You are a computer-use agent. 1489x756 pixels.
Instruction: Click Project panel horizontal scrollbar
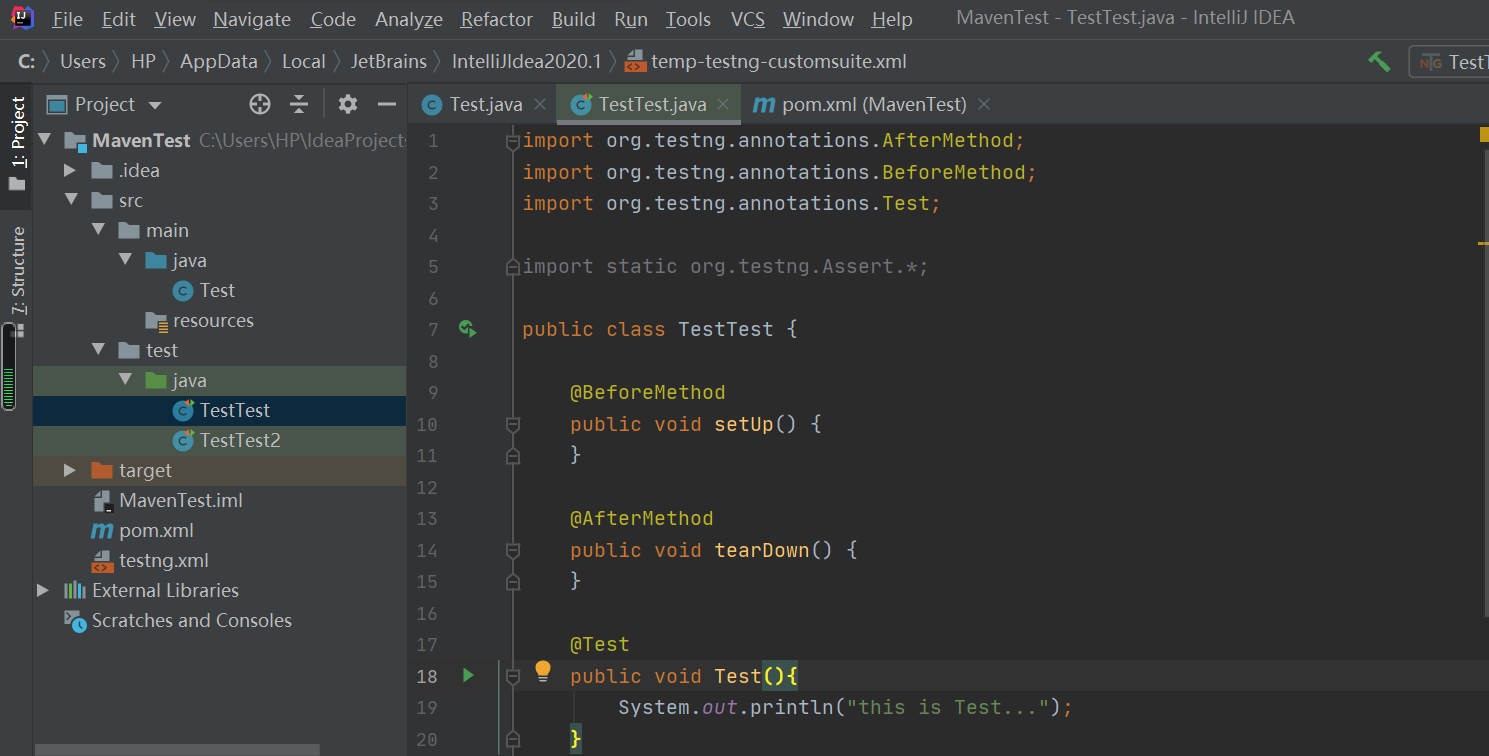(x=177, y=750)
